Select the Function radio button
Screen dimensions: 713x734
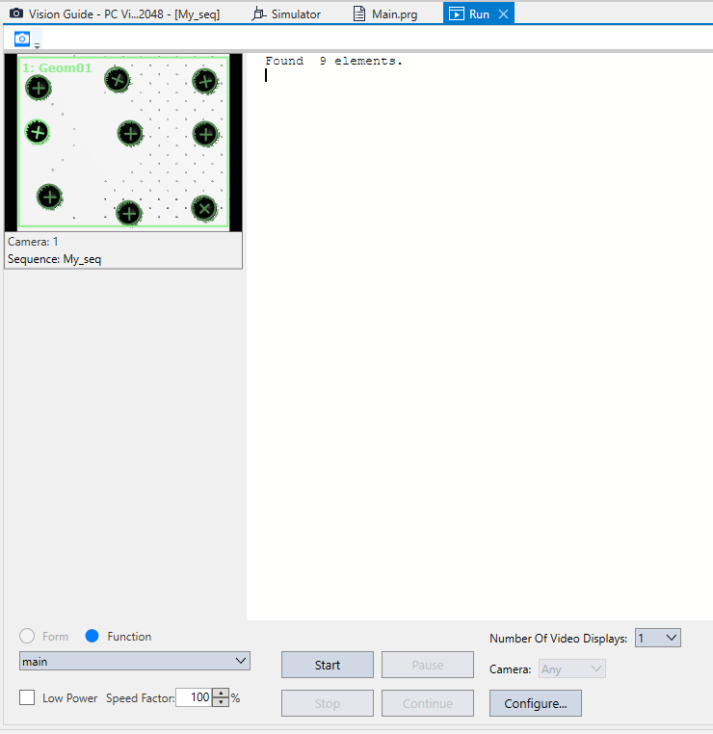click(x=92, y=636)
